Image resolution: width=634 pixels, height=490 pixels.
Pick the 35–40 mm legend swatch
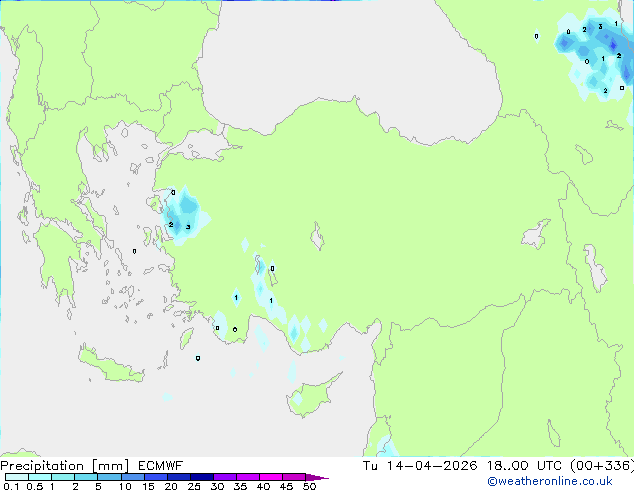click(247, 477)
